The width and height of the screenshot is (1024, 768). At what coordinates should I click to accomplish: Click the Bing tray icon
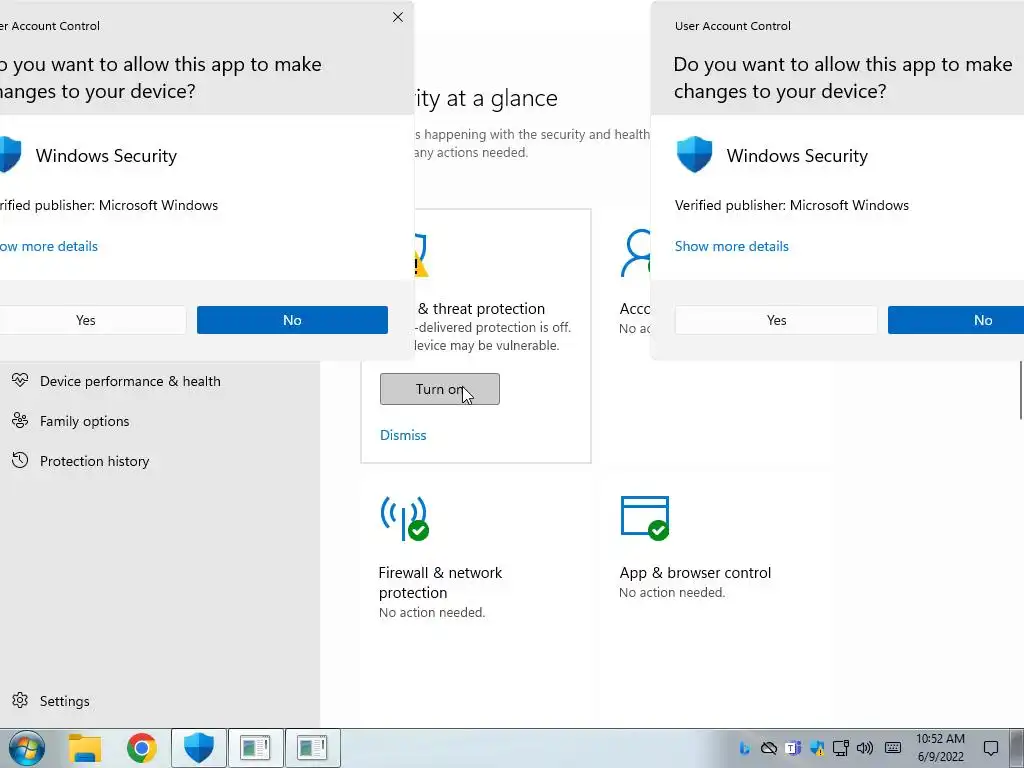[744, 748]
